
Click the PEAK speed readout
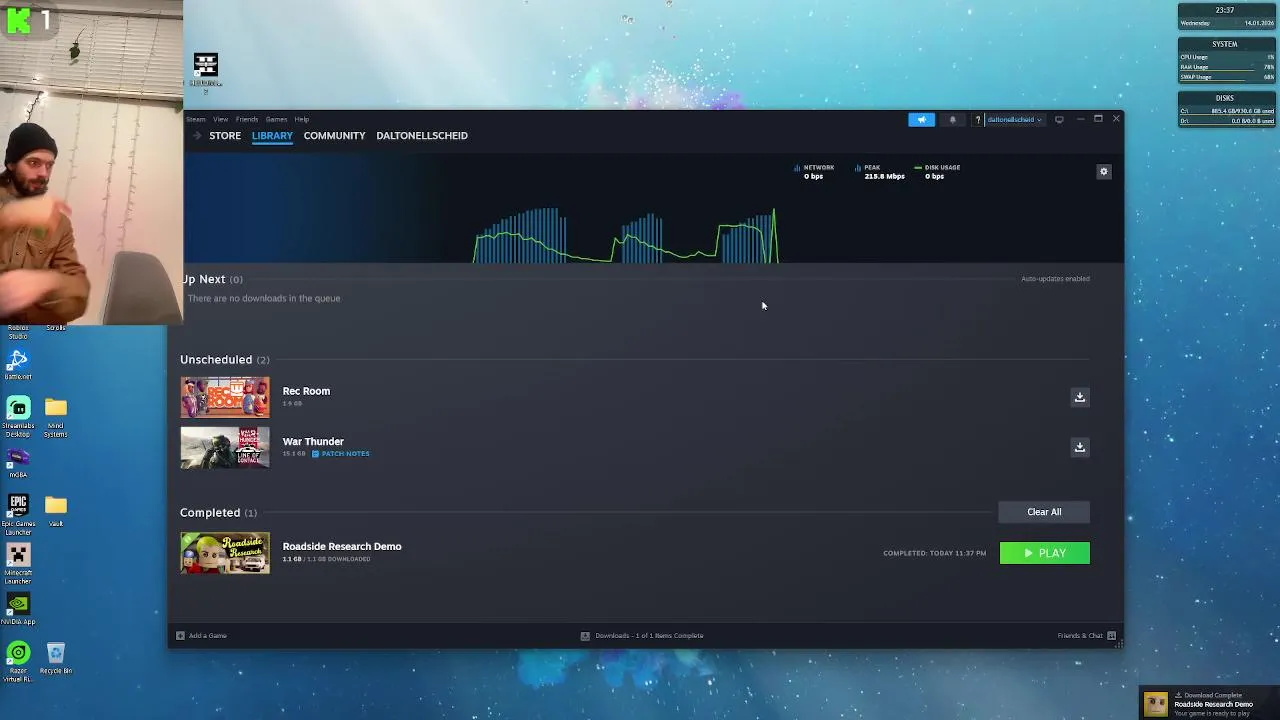pyautogui.click(x=879, y=172)
